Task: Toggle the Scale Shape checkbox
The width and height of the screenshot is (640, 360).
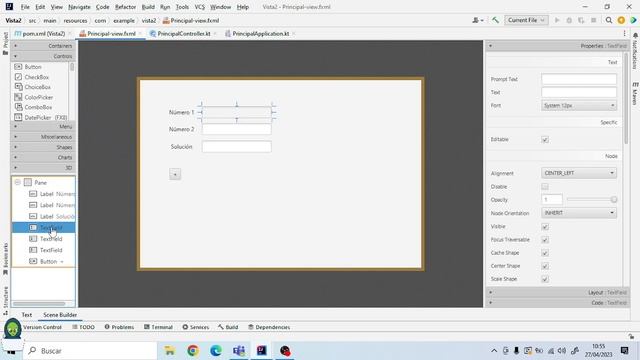Action: pyautogui.click(x=545, y=279)
